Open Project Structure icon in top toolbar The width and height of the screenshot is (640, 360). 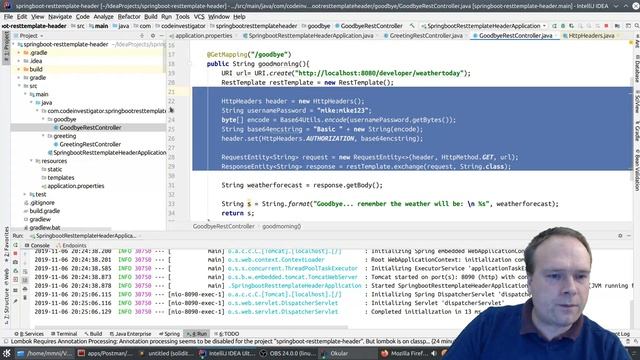(617, 26)
